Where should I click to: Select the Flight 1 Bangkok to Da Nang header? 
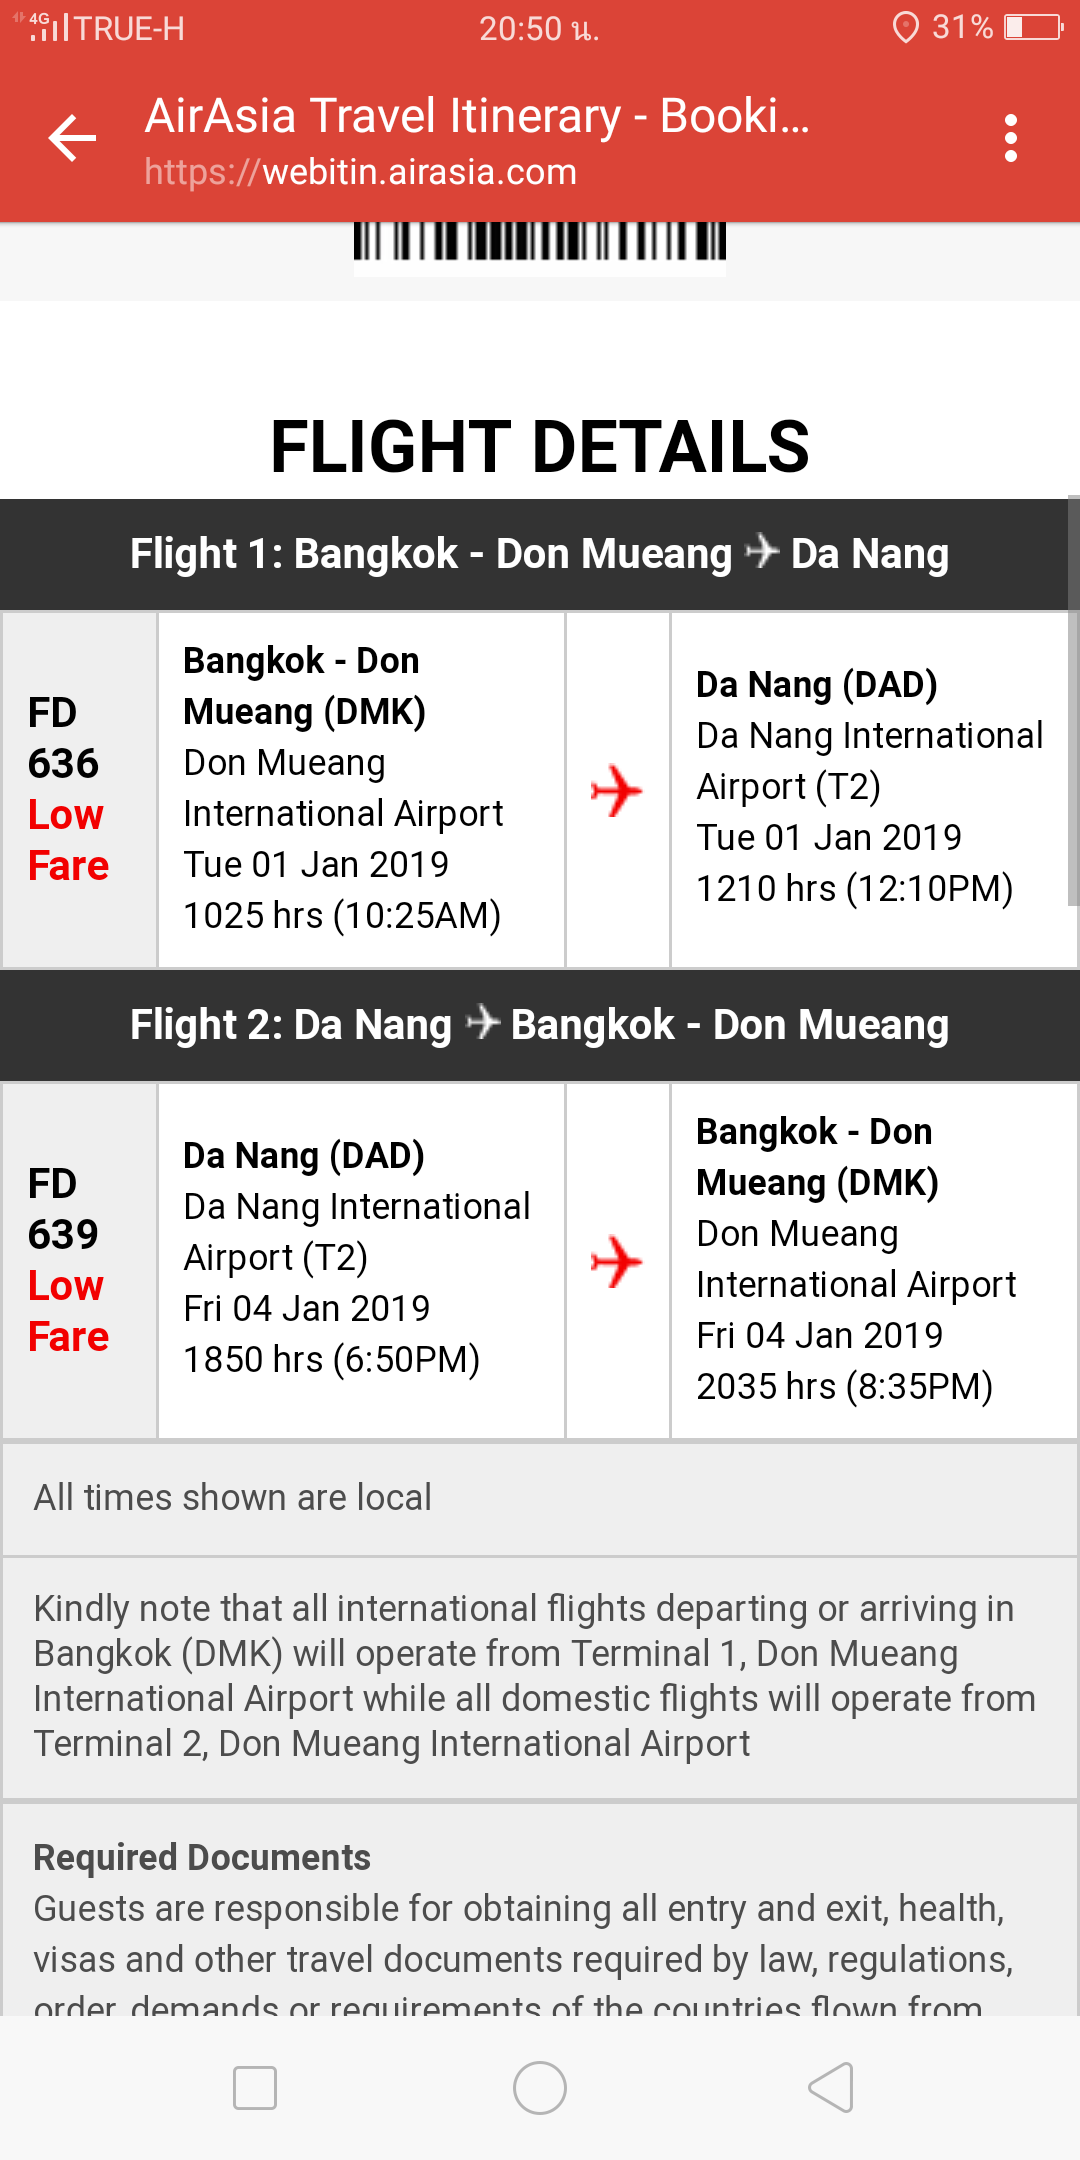point(540,554)
